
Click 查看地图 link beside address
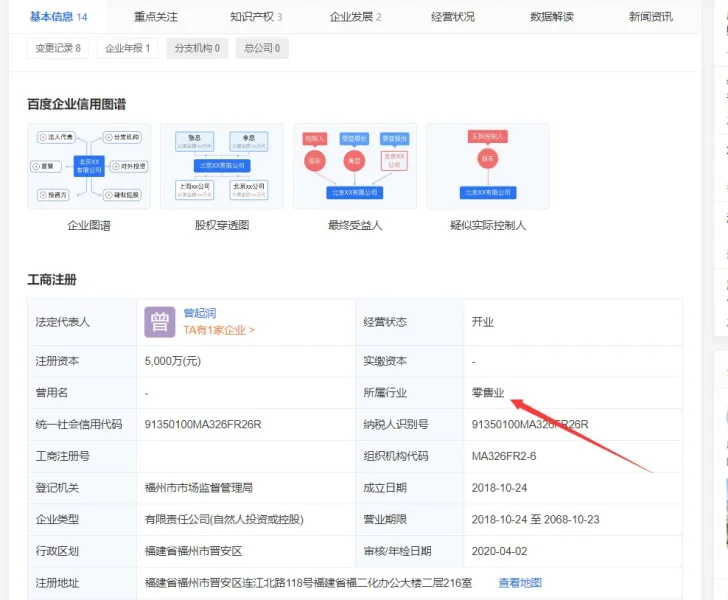pyautogui.click(x=520, y=583)
